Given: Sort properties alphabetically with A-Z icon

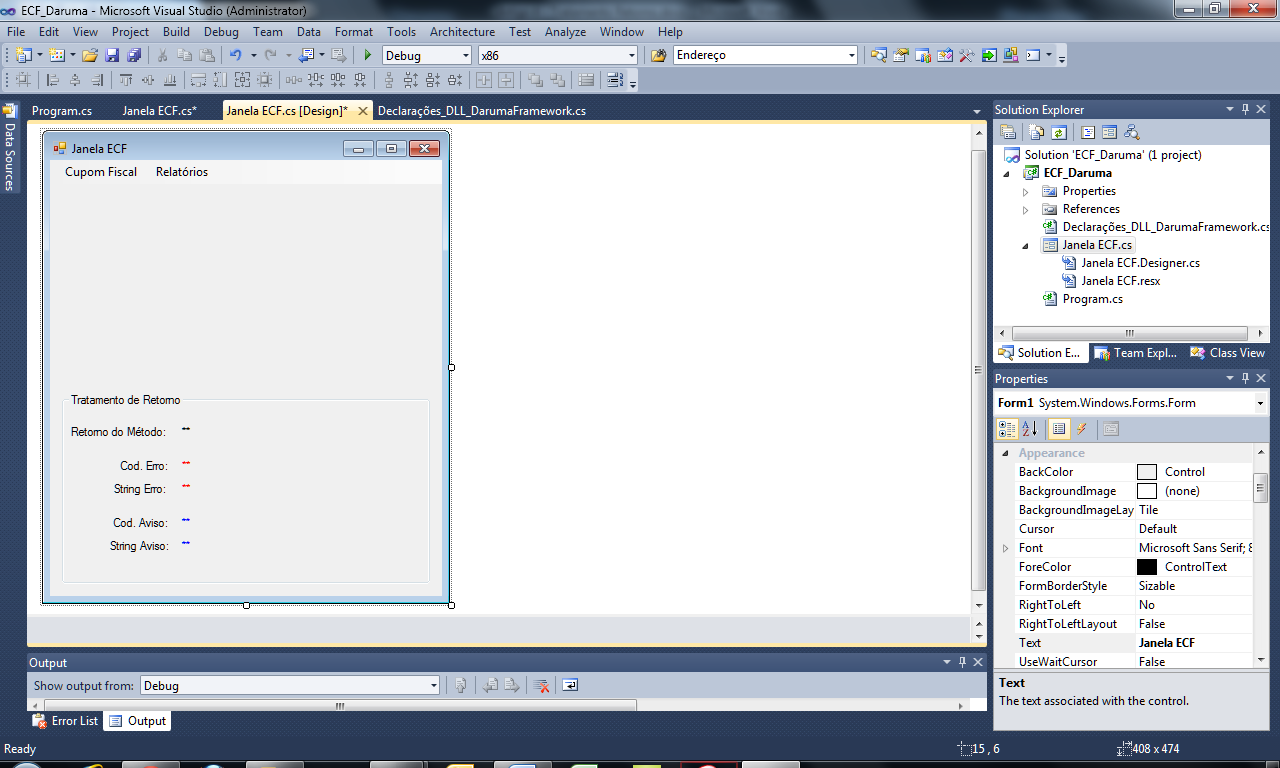Looking at the screenshot, I should coord(1029,429).
